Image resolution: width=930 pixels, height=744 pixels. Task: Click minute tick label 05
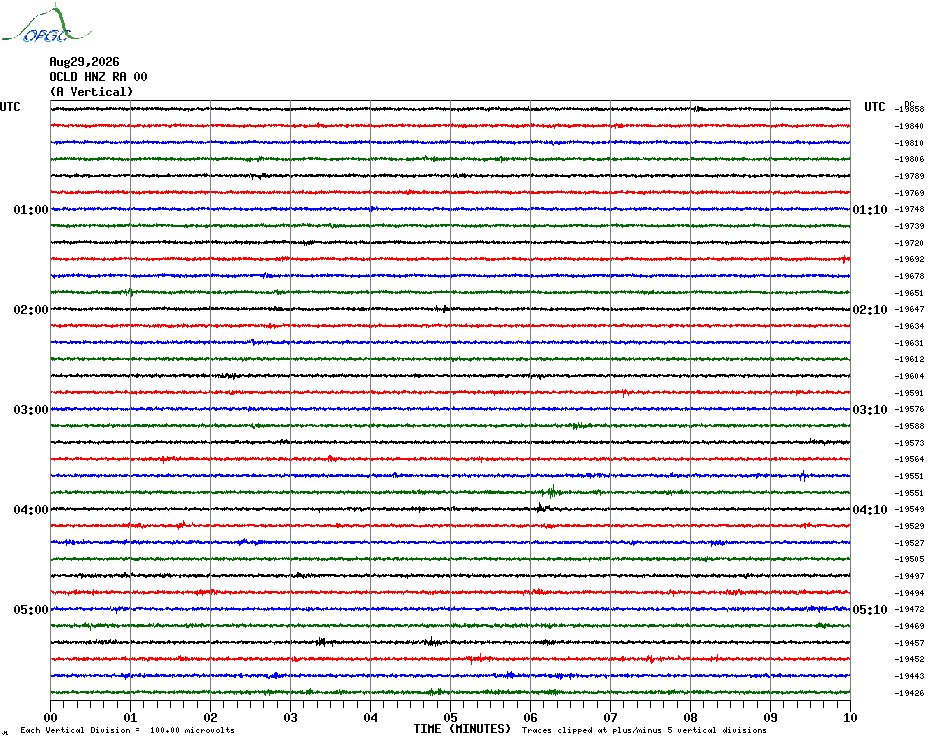(451, 717)
